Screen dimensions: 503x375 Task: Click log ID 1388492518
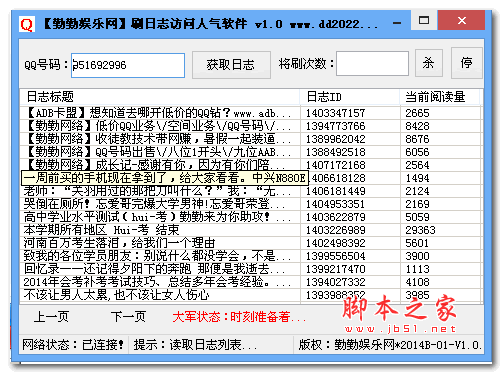[x=336, y=152]
